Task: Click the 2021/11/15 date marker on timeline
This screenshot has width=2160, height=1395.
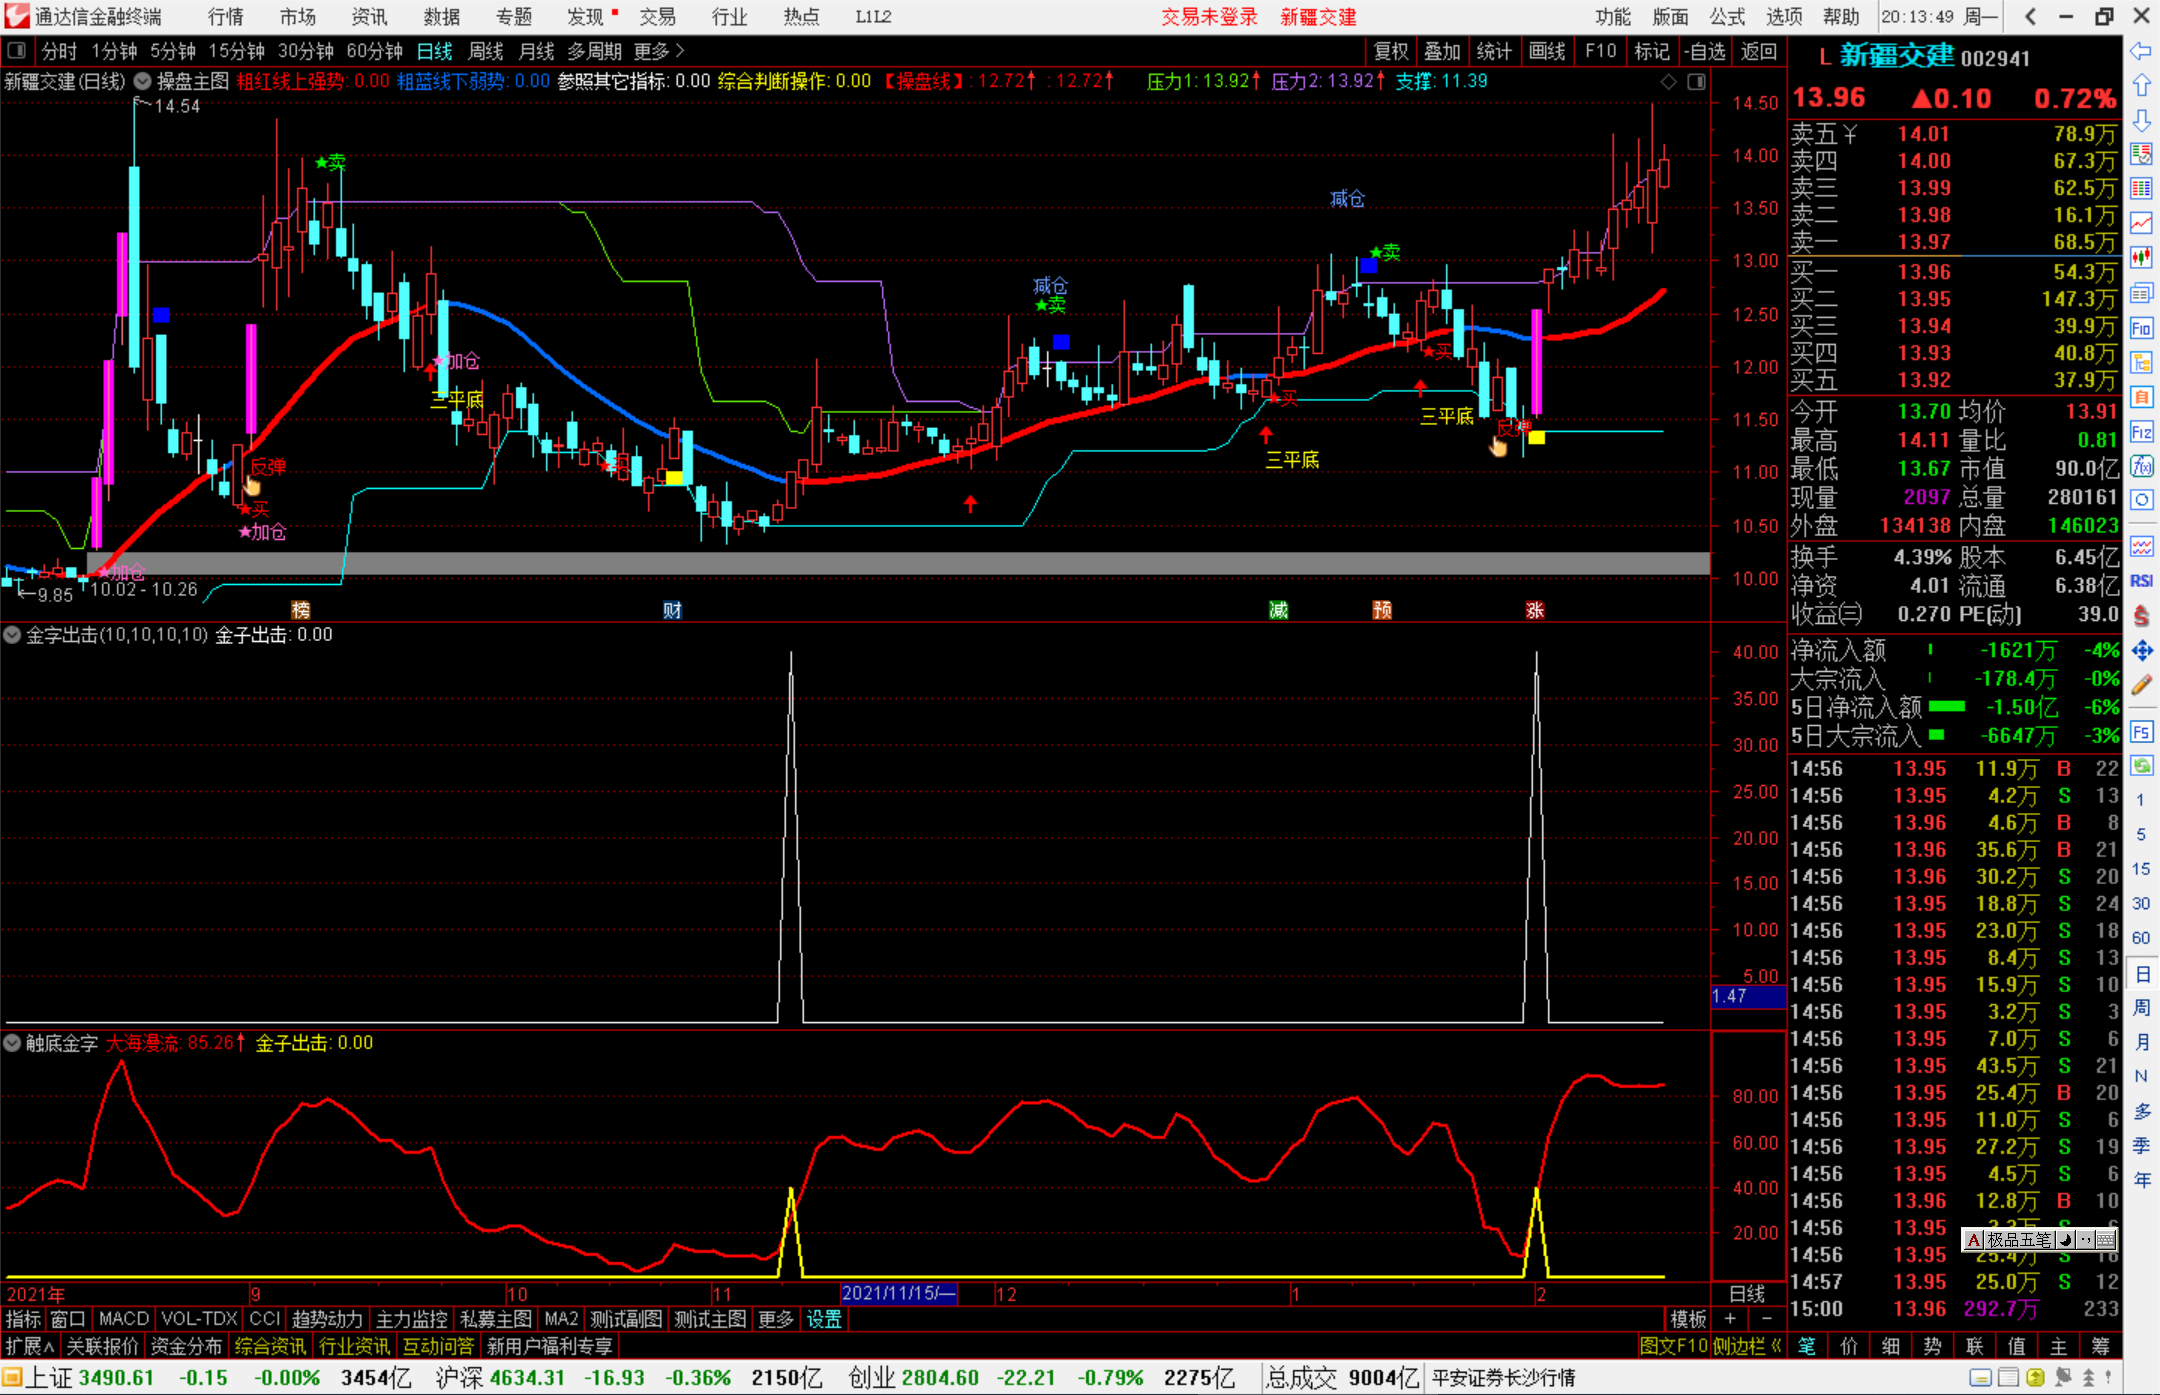Action: [899, 1293]
